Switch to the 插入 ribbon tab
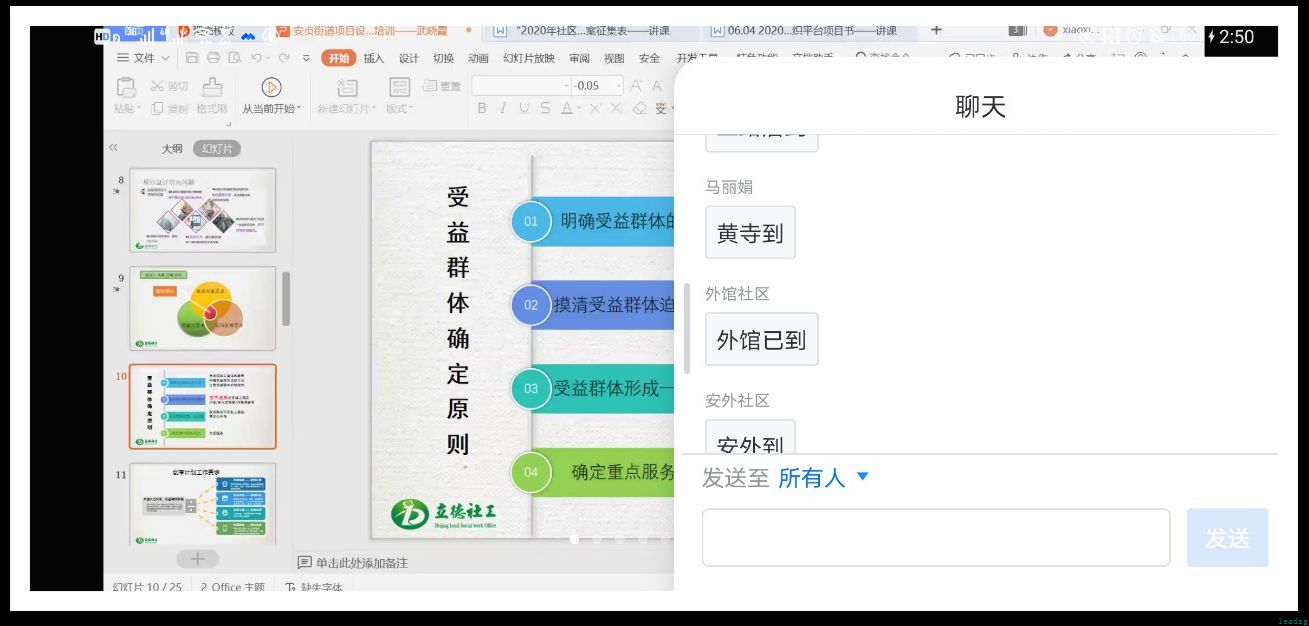Image resolution: width=1309 pixels, height=626 pixels. tap(373, 58)
